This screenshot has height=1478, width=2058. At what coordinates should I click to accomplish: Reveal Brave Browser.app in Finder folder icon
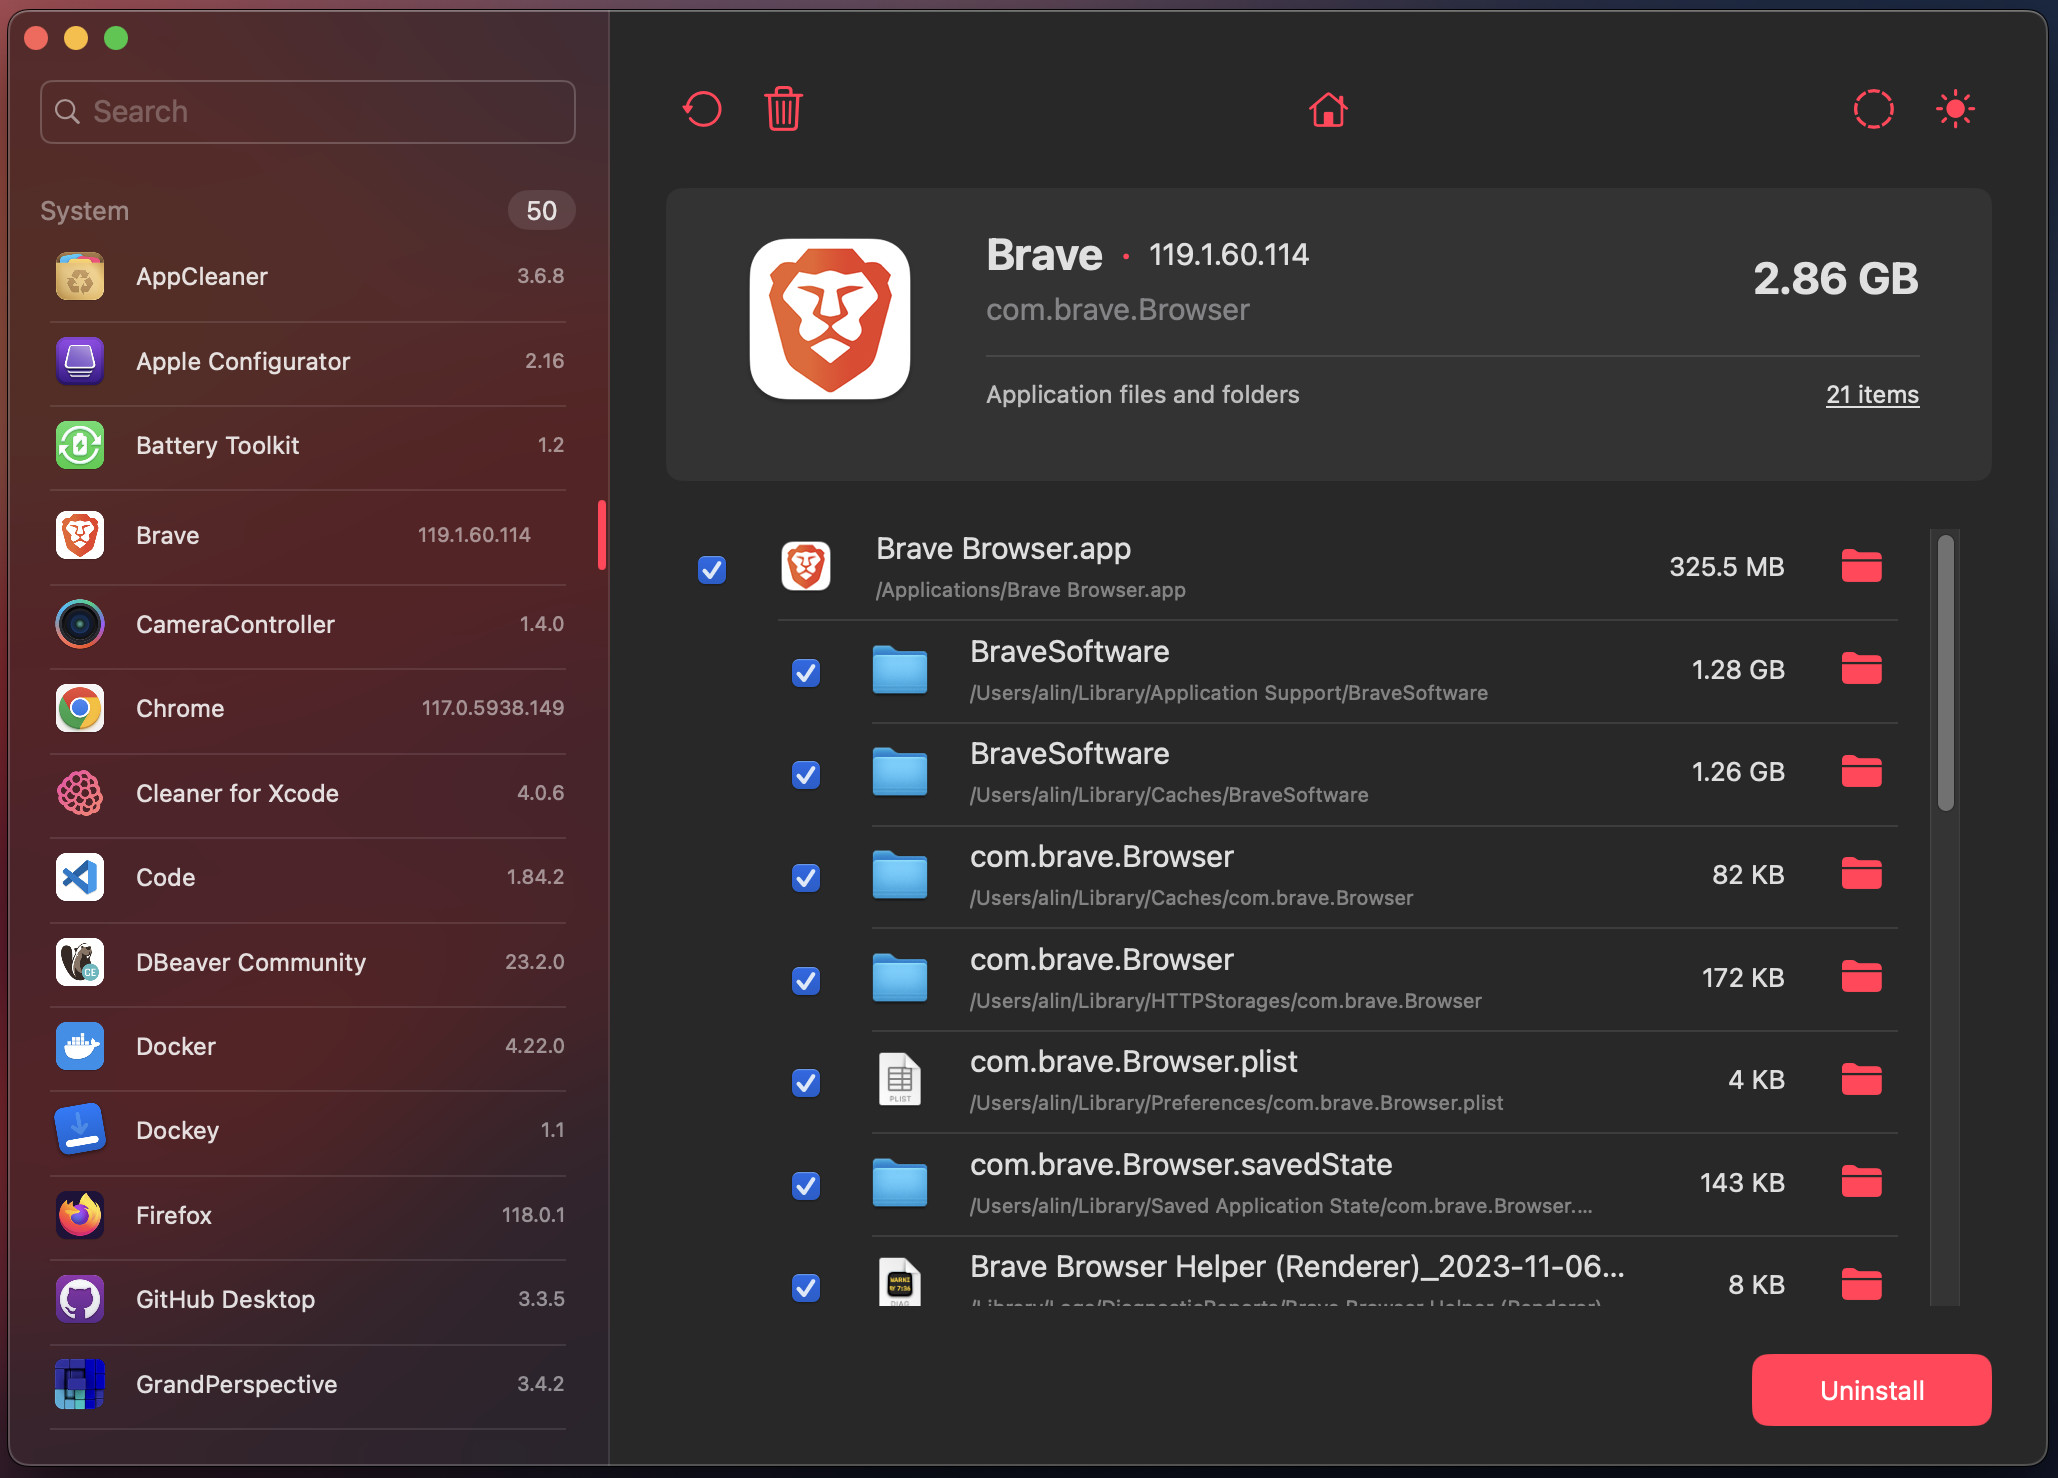[x=1861, y=566]
